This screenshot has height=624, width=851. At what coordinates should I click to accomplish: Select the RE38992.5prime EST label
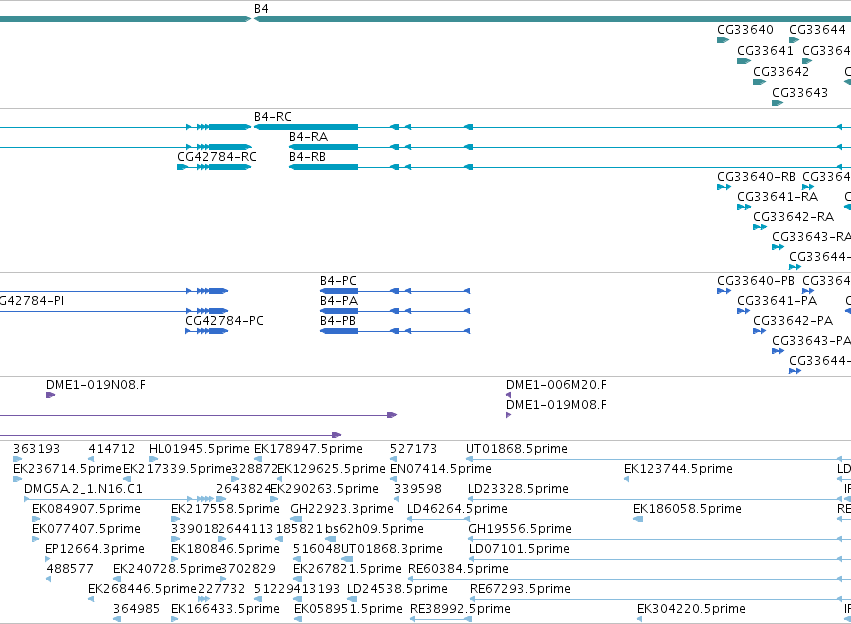(x=460, y=610)
